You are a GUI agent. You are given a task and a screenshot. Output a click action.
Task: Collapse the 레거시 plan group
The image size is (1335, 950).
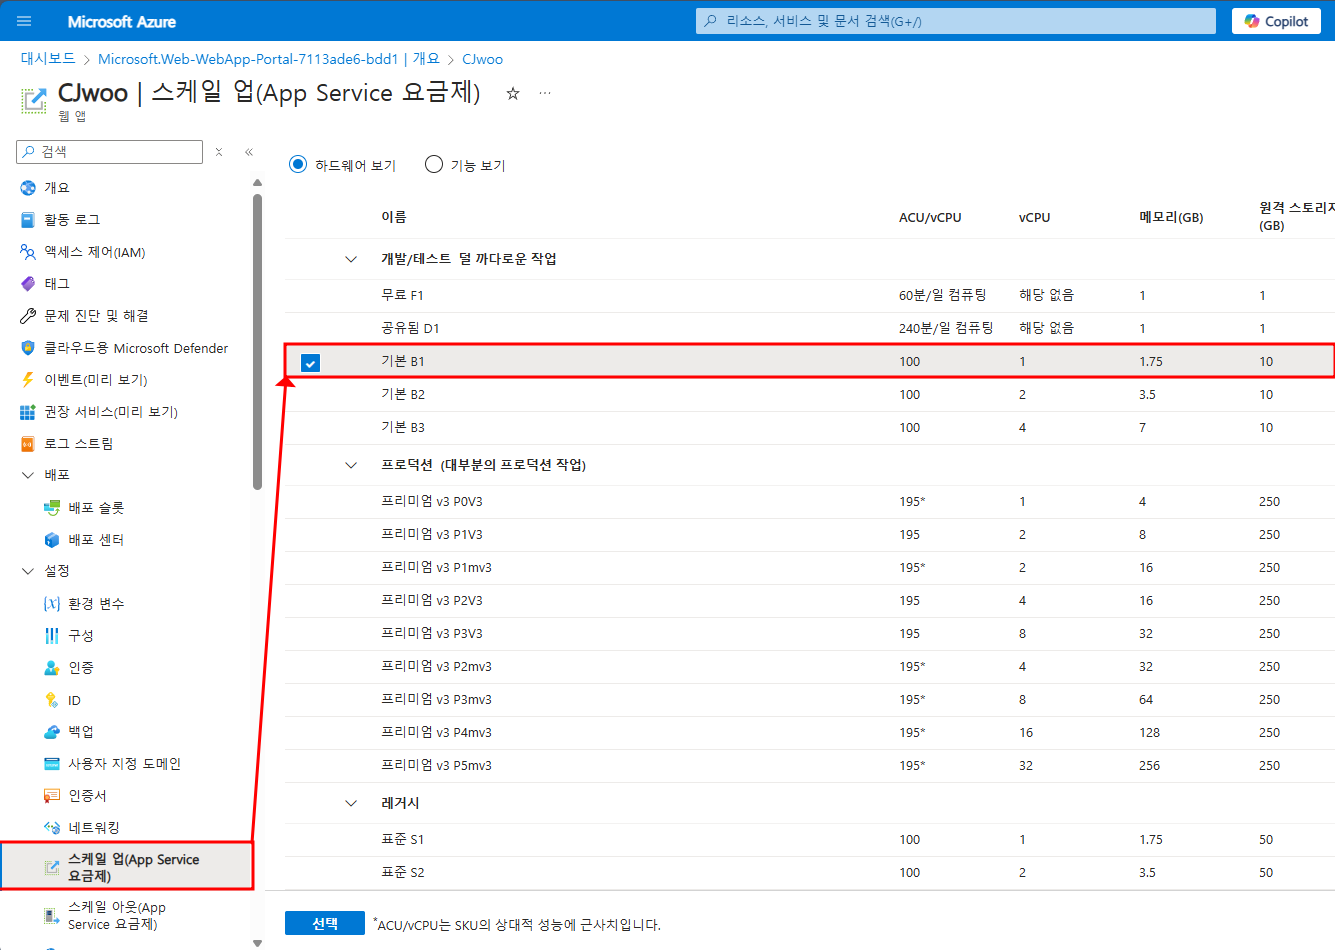click(351, 803)
